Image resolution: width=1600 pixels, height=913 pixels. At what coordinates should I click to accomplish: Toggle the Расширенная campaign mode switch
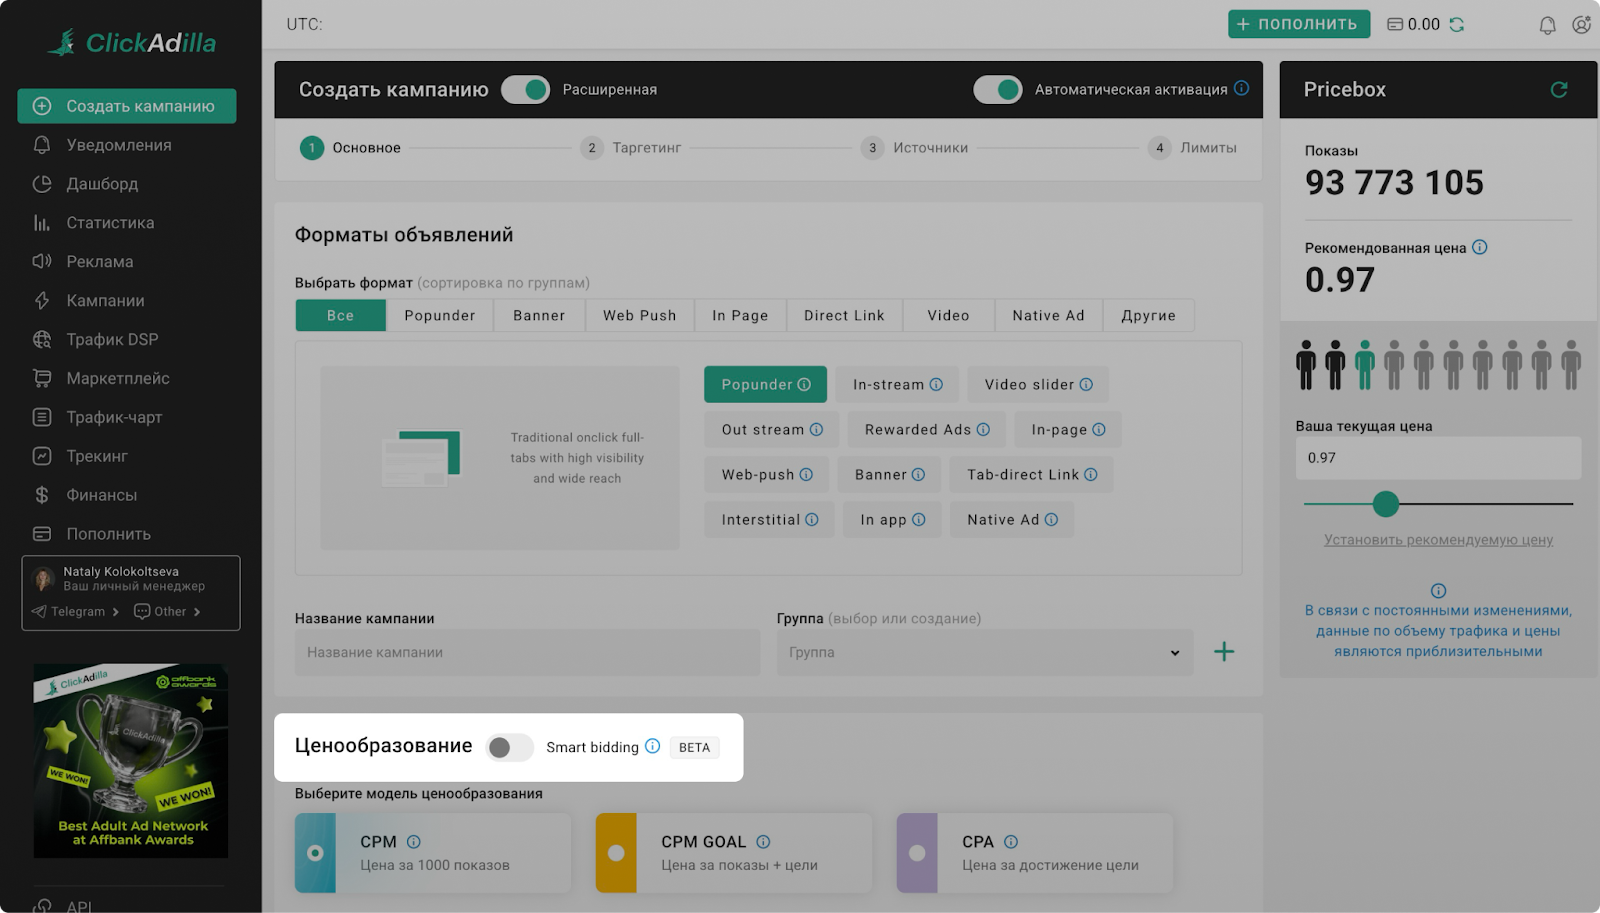coord(526,90)
